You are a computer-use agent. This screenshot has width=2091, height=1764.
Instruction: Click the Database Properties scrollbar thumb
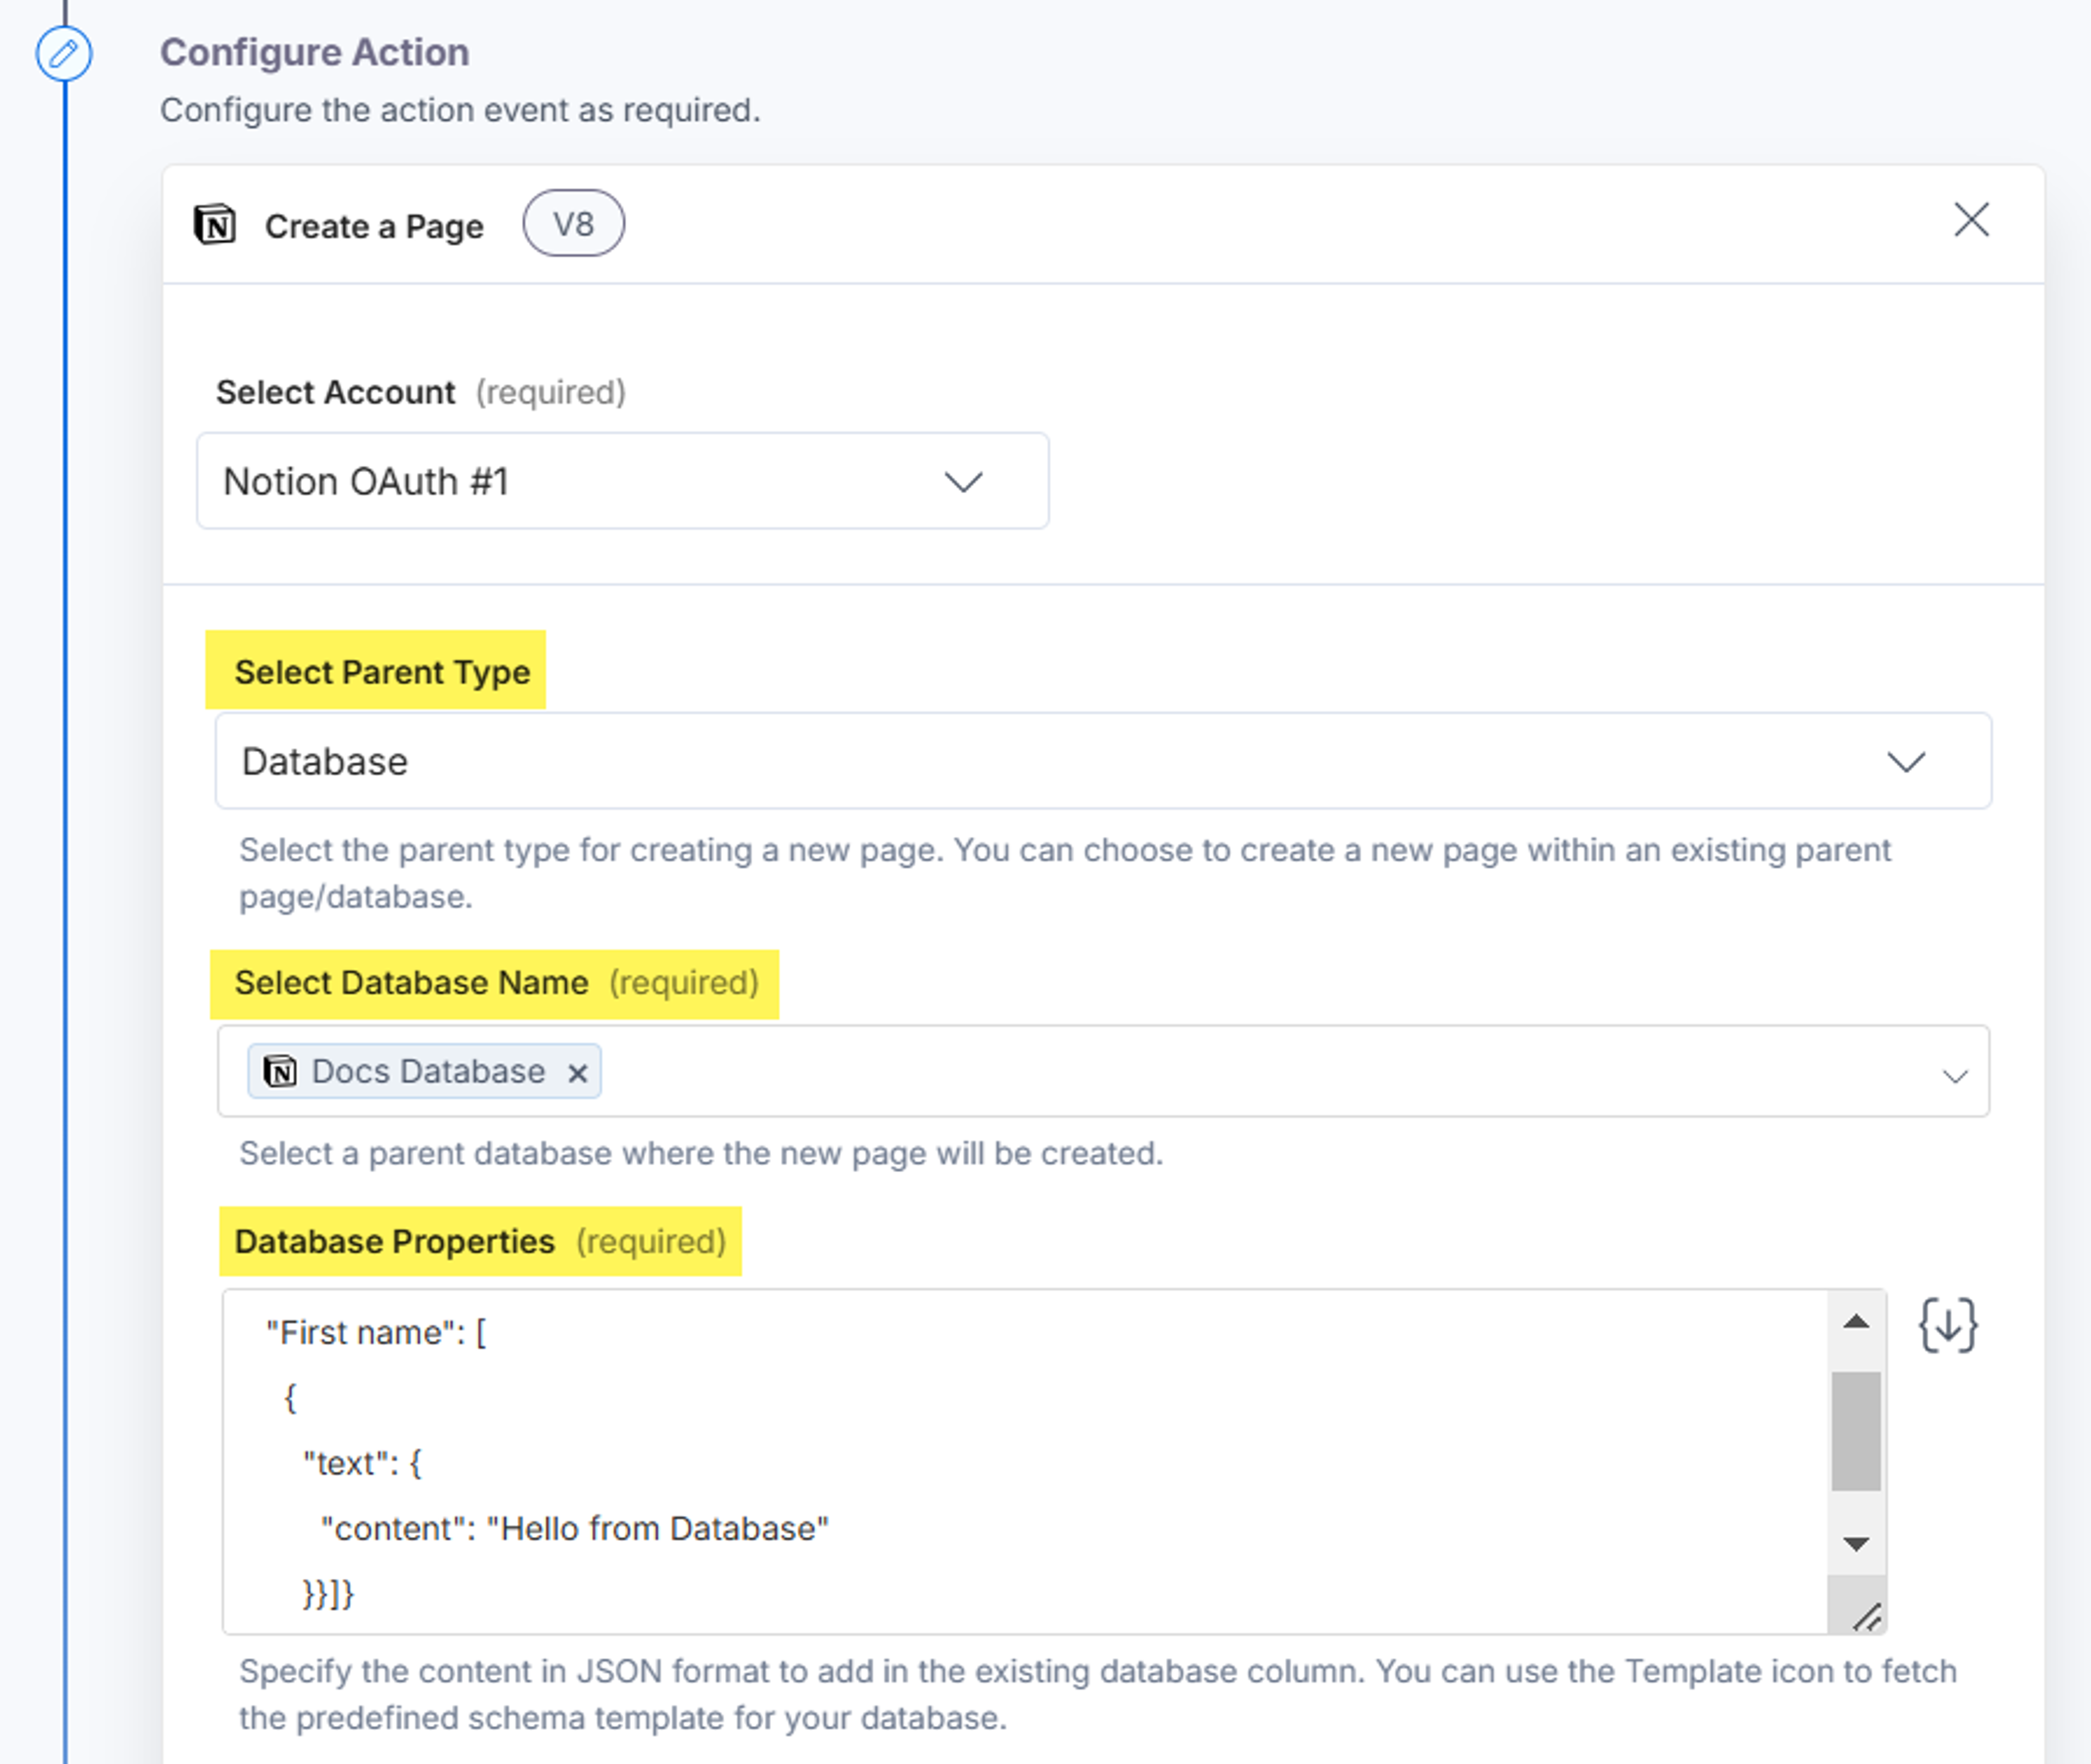1856,1431
